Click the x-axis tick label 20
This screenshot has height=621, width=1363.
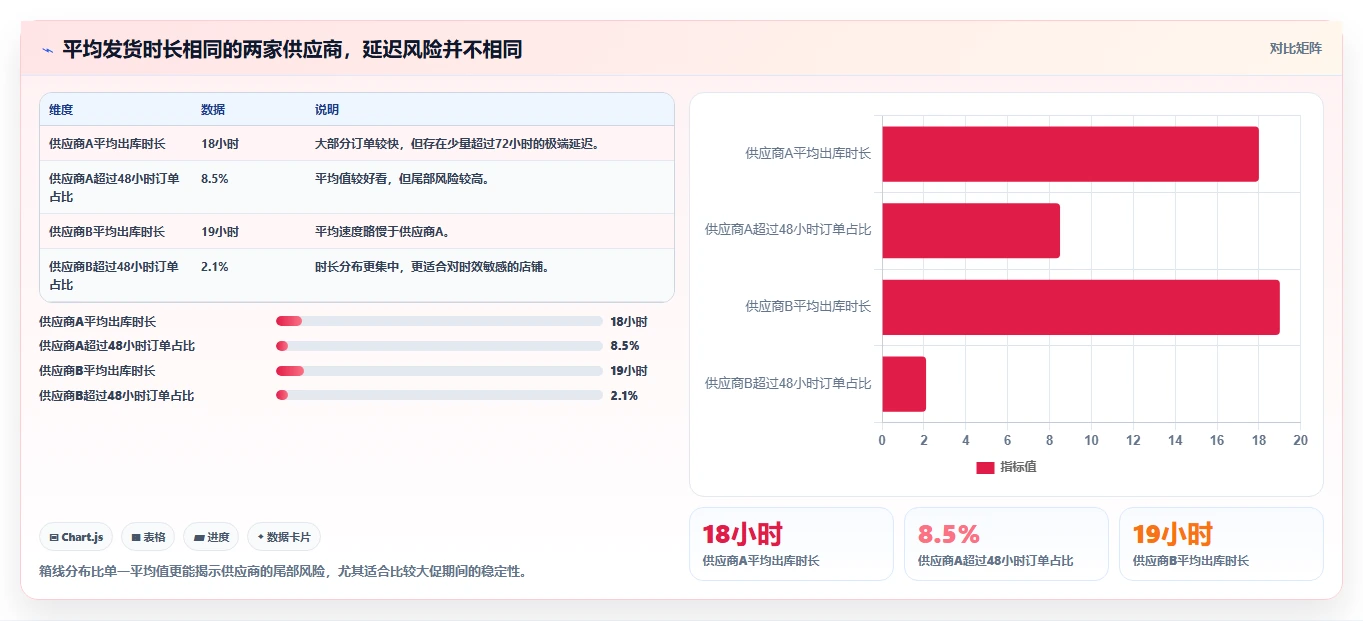[x=1300, y=440]
